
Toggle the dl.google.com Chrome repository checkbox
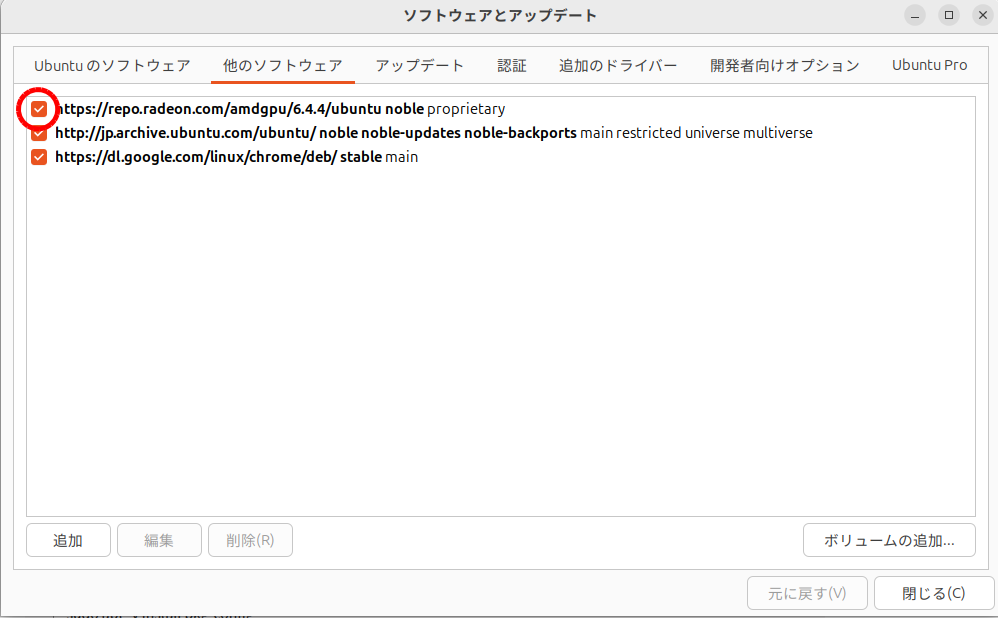[x=39, y=157]
